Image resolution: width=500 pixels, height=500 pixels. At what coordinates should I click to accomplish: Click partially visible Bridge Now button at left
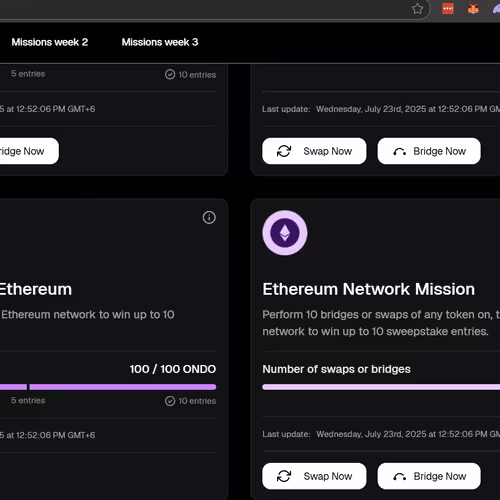[29, 151]
